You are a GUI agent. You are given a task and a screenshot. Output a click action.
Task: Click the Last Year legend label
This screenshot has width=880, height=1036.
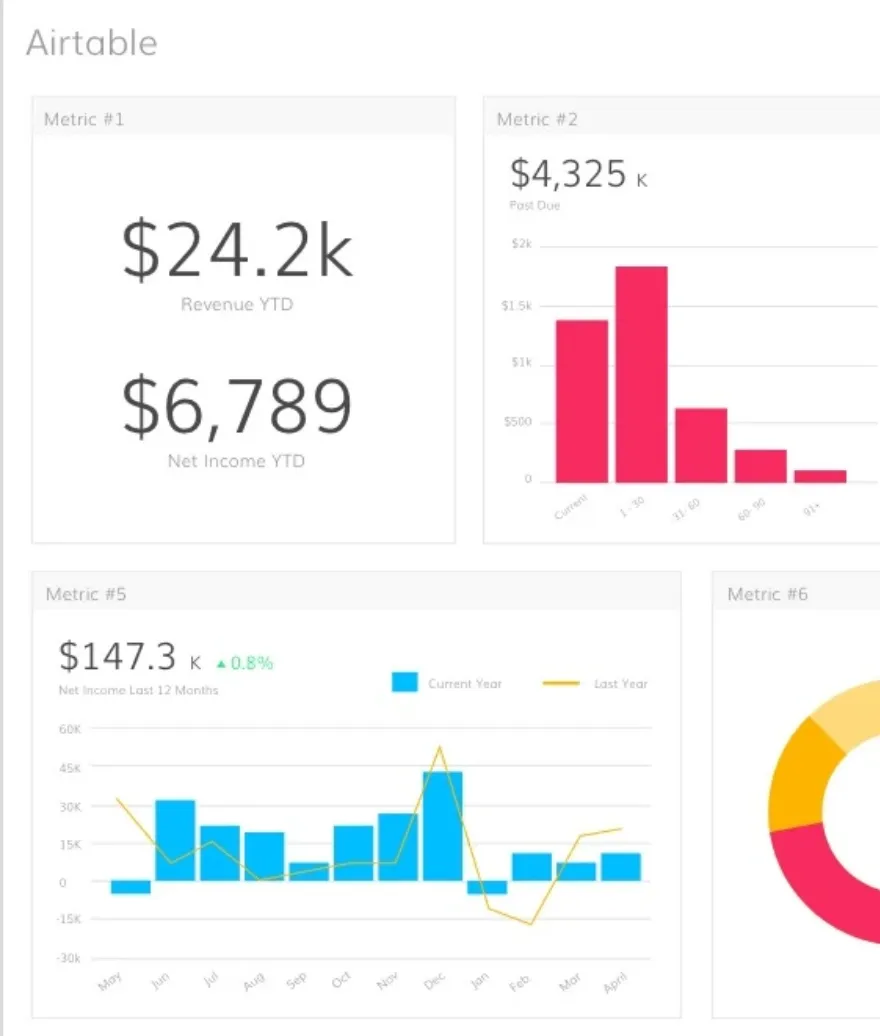click(620, 684)
